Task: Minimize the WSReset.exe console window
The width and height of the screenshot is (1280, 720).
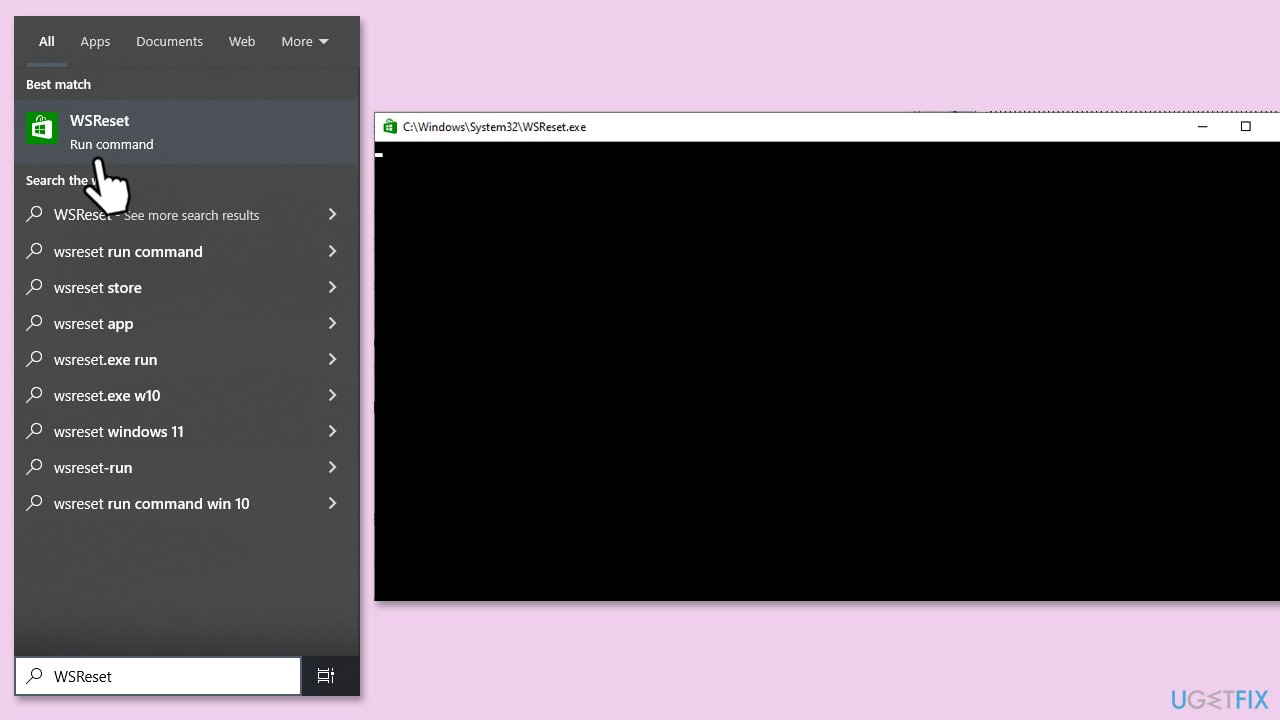Action: tap(1202, 127)
